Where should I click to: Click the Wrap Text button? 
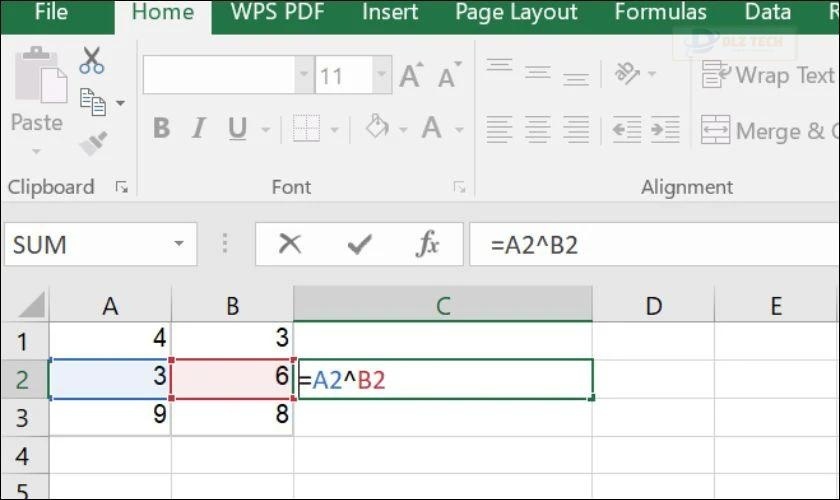click(x=767, y=75)
